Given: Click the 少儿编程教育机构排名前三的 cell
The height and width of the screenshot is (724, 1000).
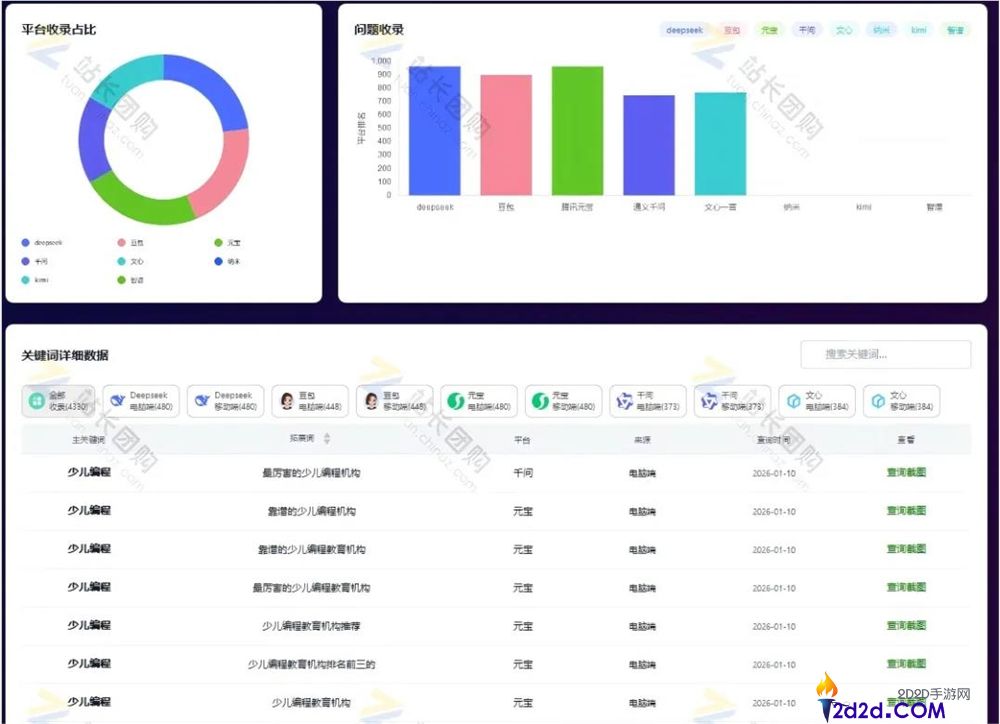Looking at the screenshot, I should (x=311, y=664).
